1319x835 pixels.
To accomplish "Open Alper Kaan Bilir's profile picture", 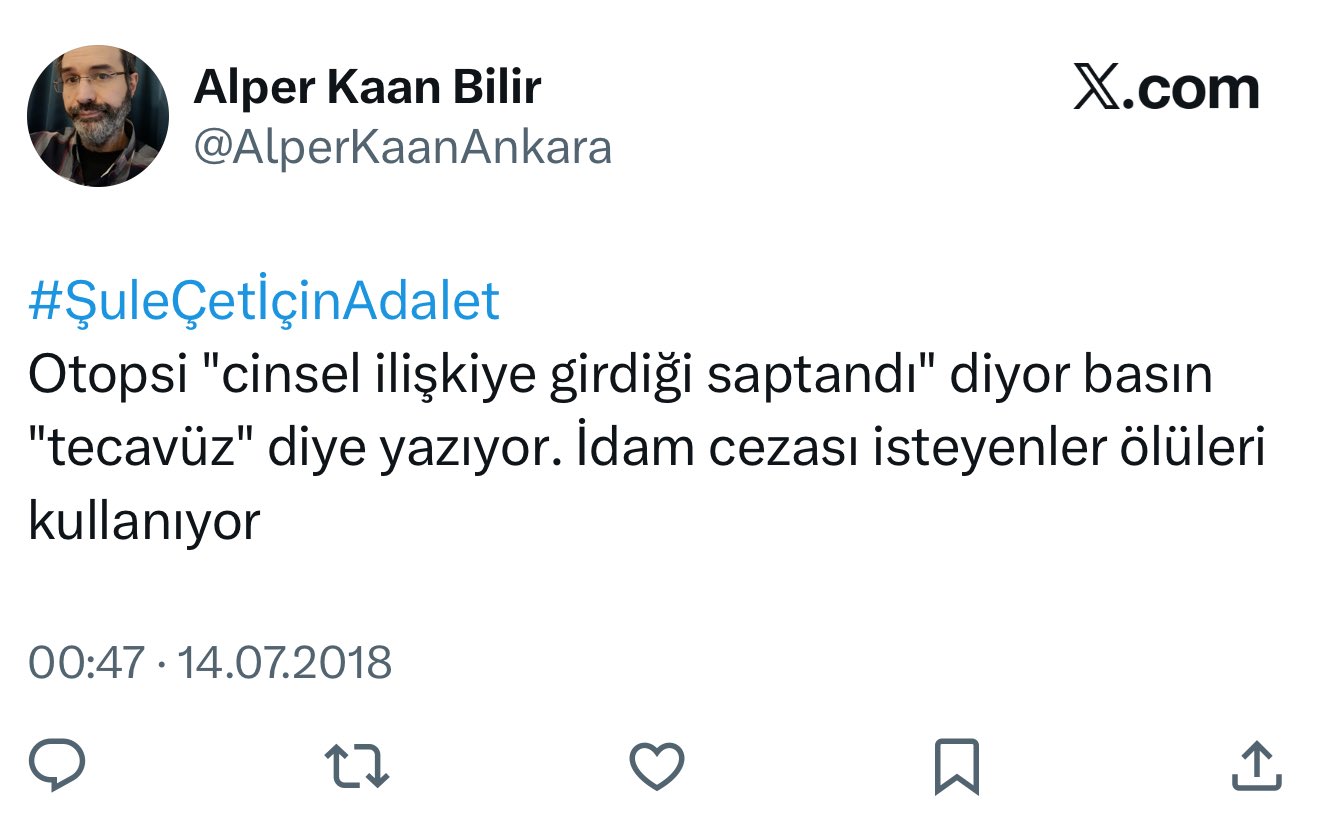I will coord(98,116).
